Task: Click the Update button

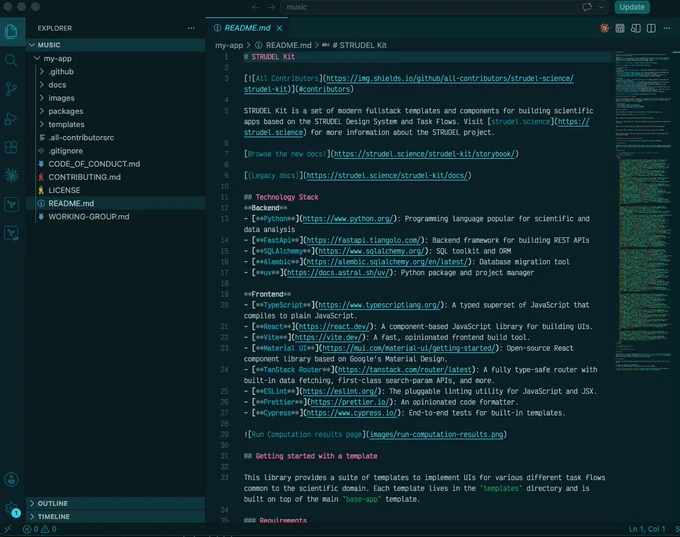Action: coord(632,7)
